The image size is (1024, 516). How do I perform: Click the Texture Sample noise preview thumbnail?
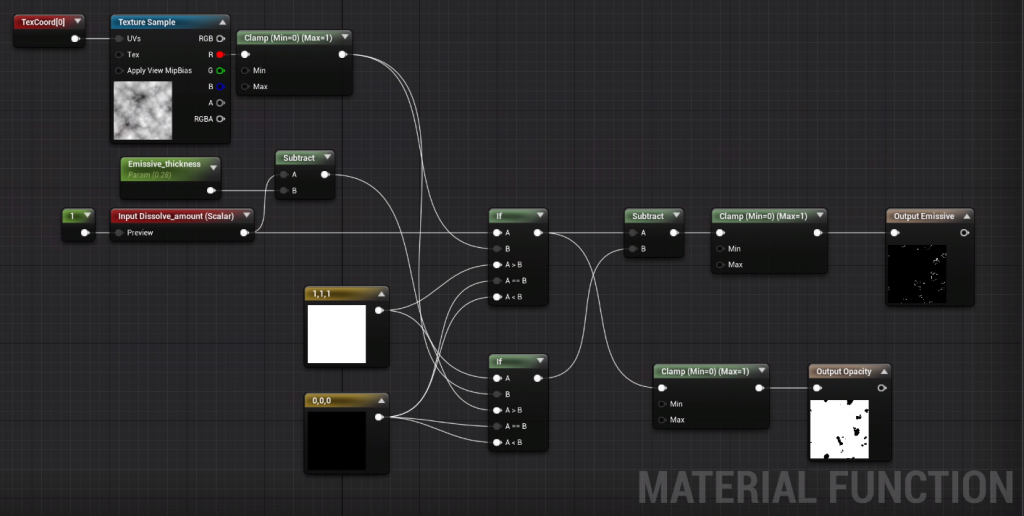click(143, 110)
